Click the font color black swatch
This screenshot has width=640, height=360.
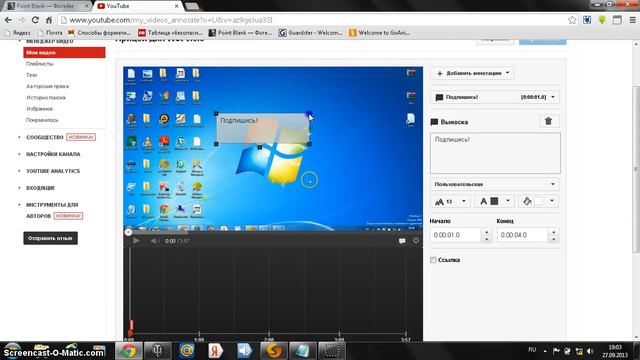(494, 201)
